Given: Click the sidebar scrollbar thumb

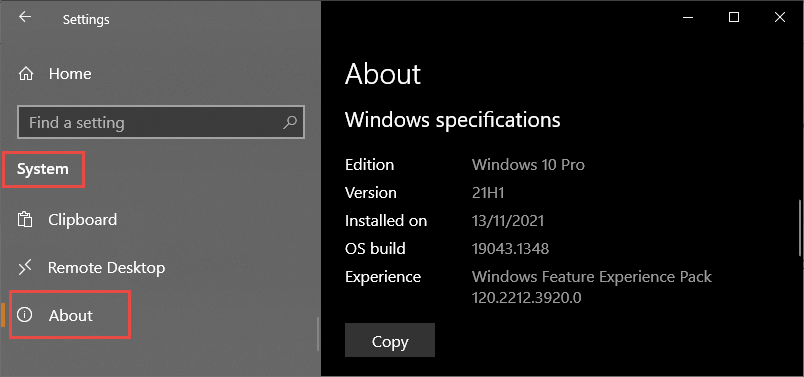Looking at the screenshot, I should point(318,333).
